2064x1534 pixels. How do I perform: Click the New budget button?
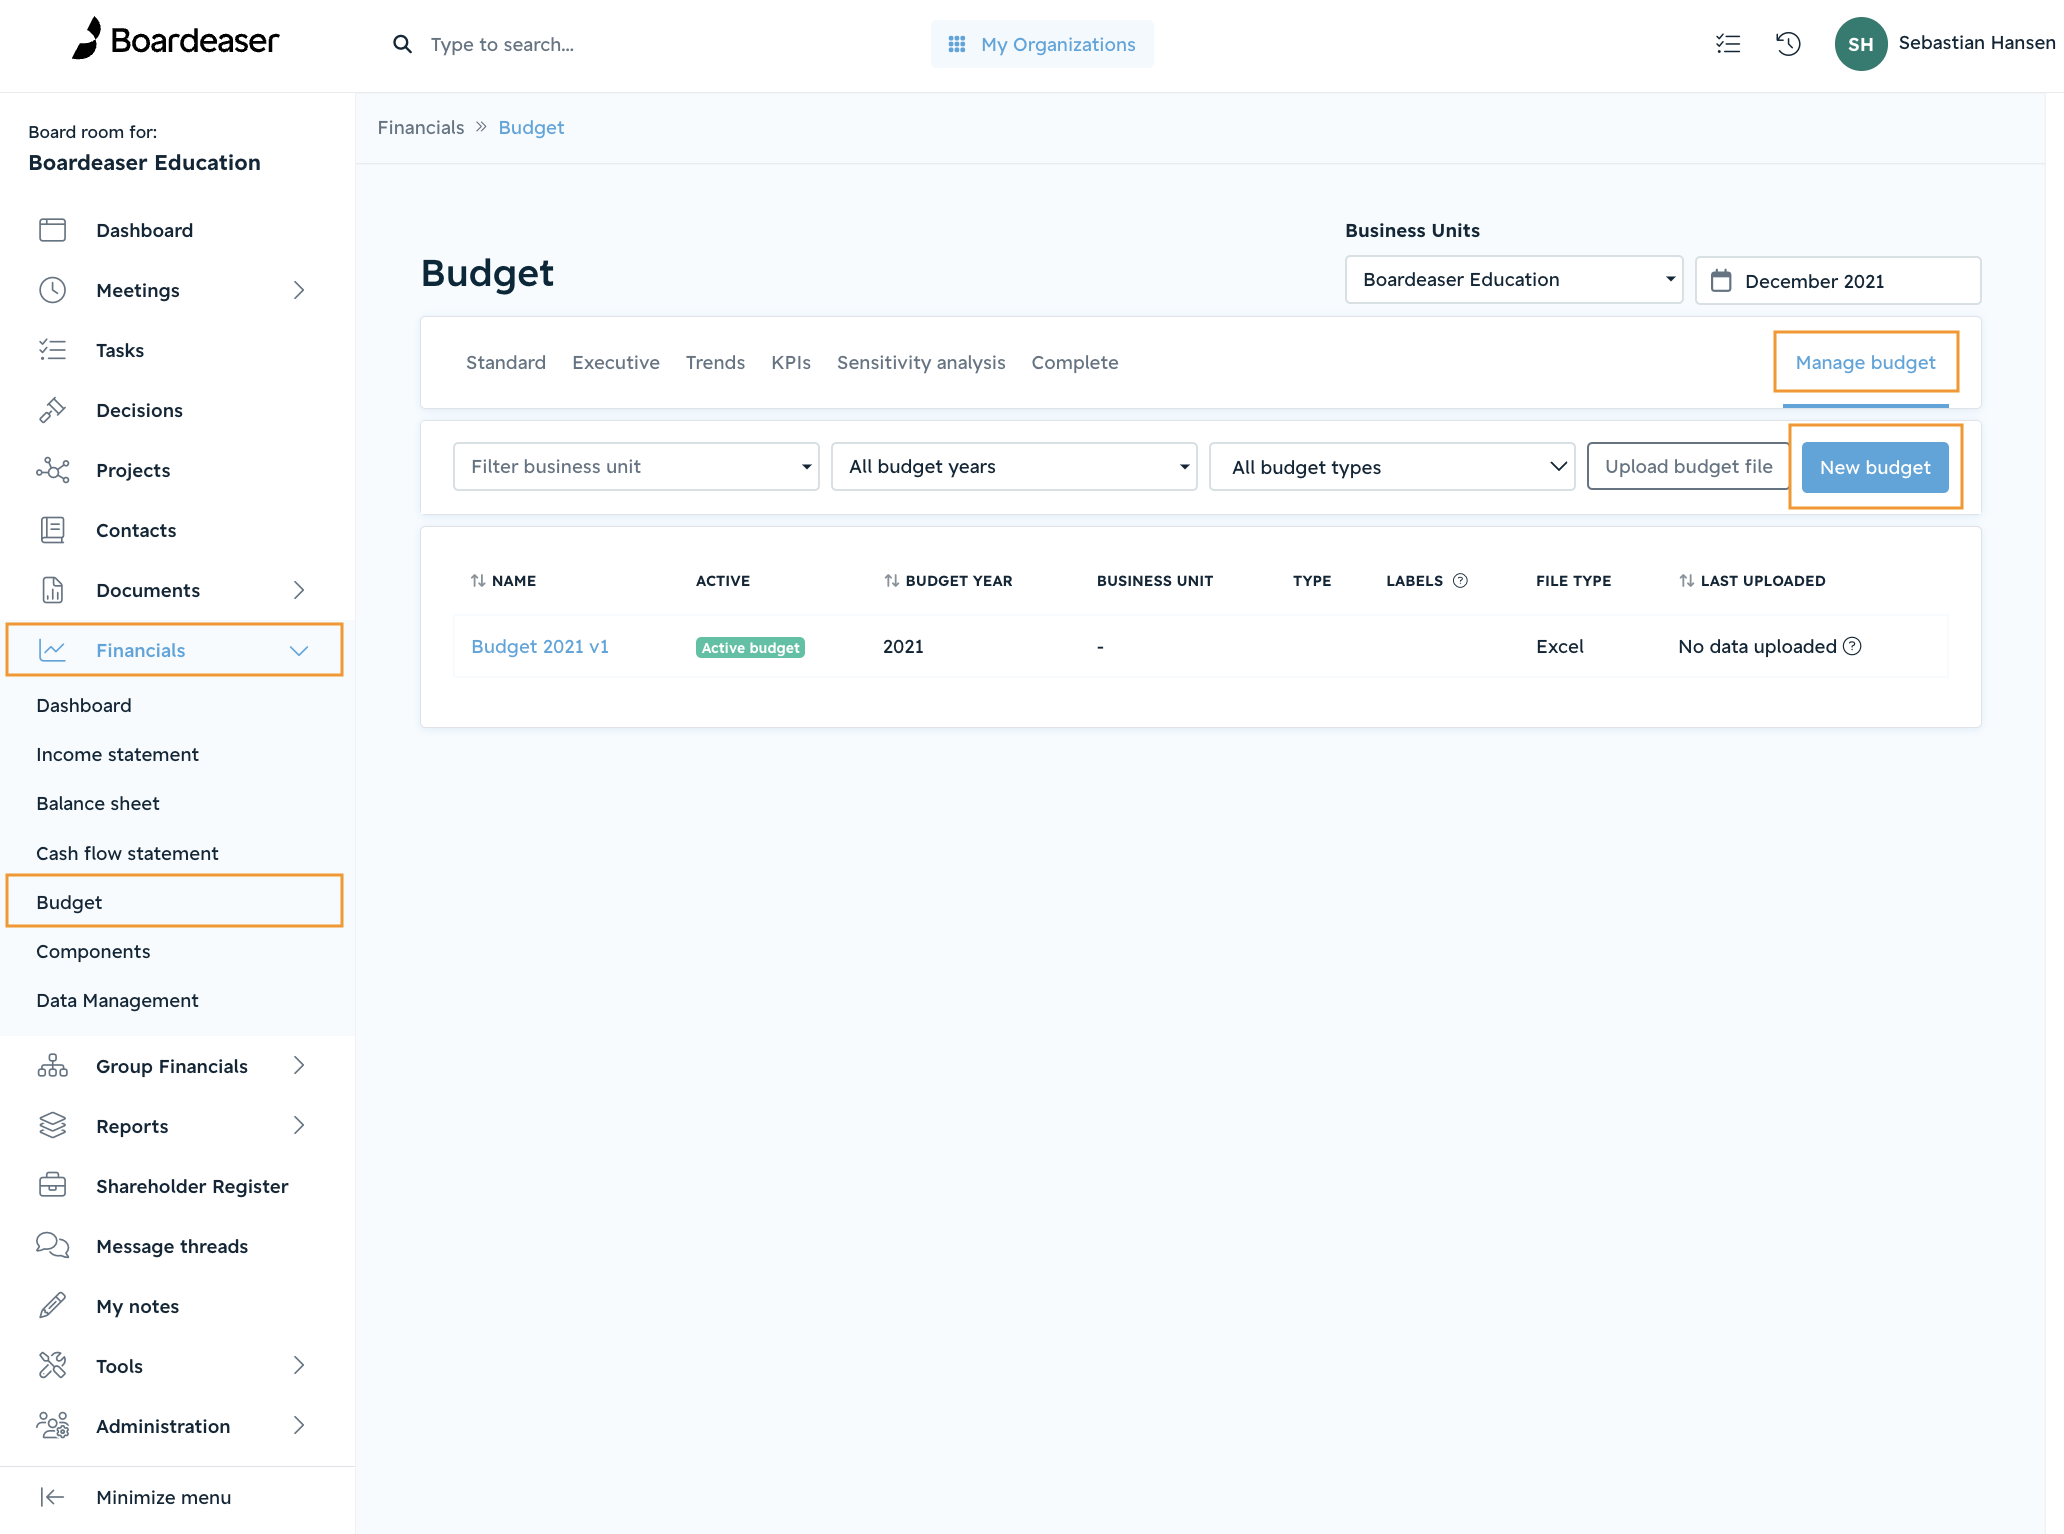tap(1874, 466)
